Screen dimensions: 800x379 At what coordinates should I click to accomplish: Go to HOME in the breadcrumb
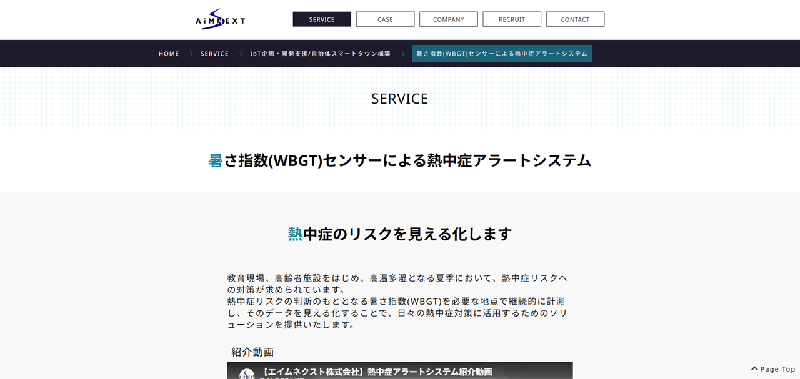[169, 54]
